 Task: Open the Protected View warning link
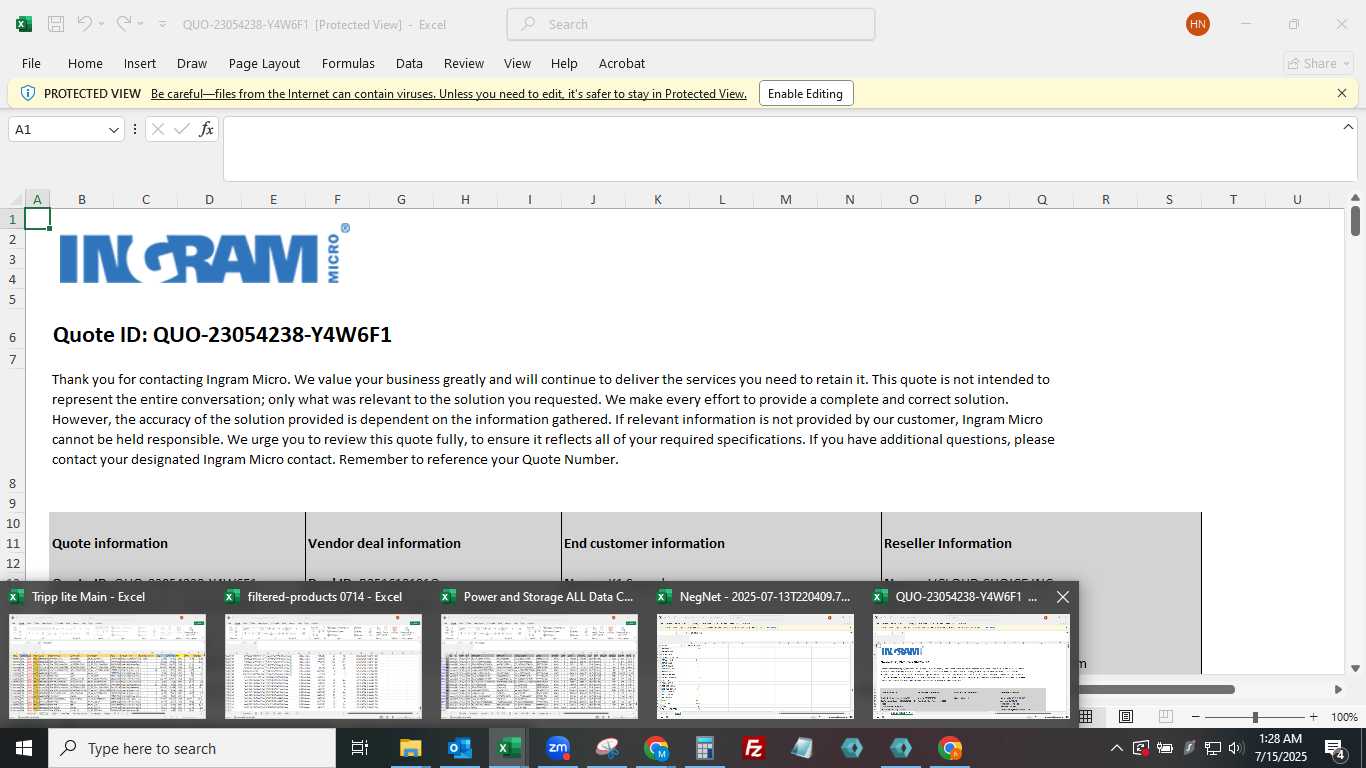coord(449,94)
